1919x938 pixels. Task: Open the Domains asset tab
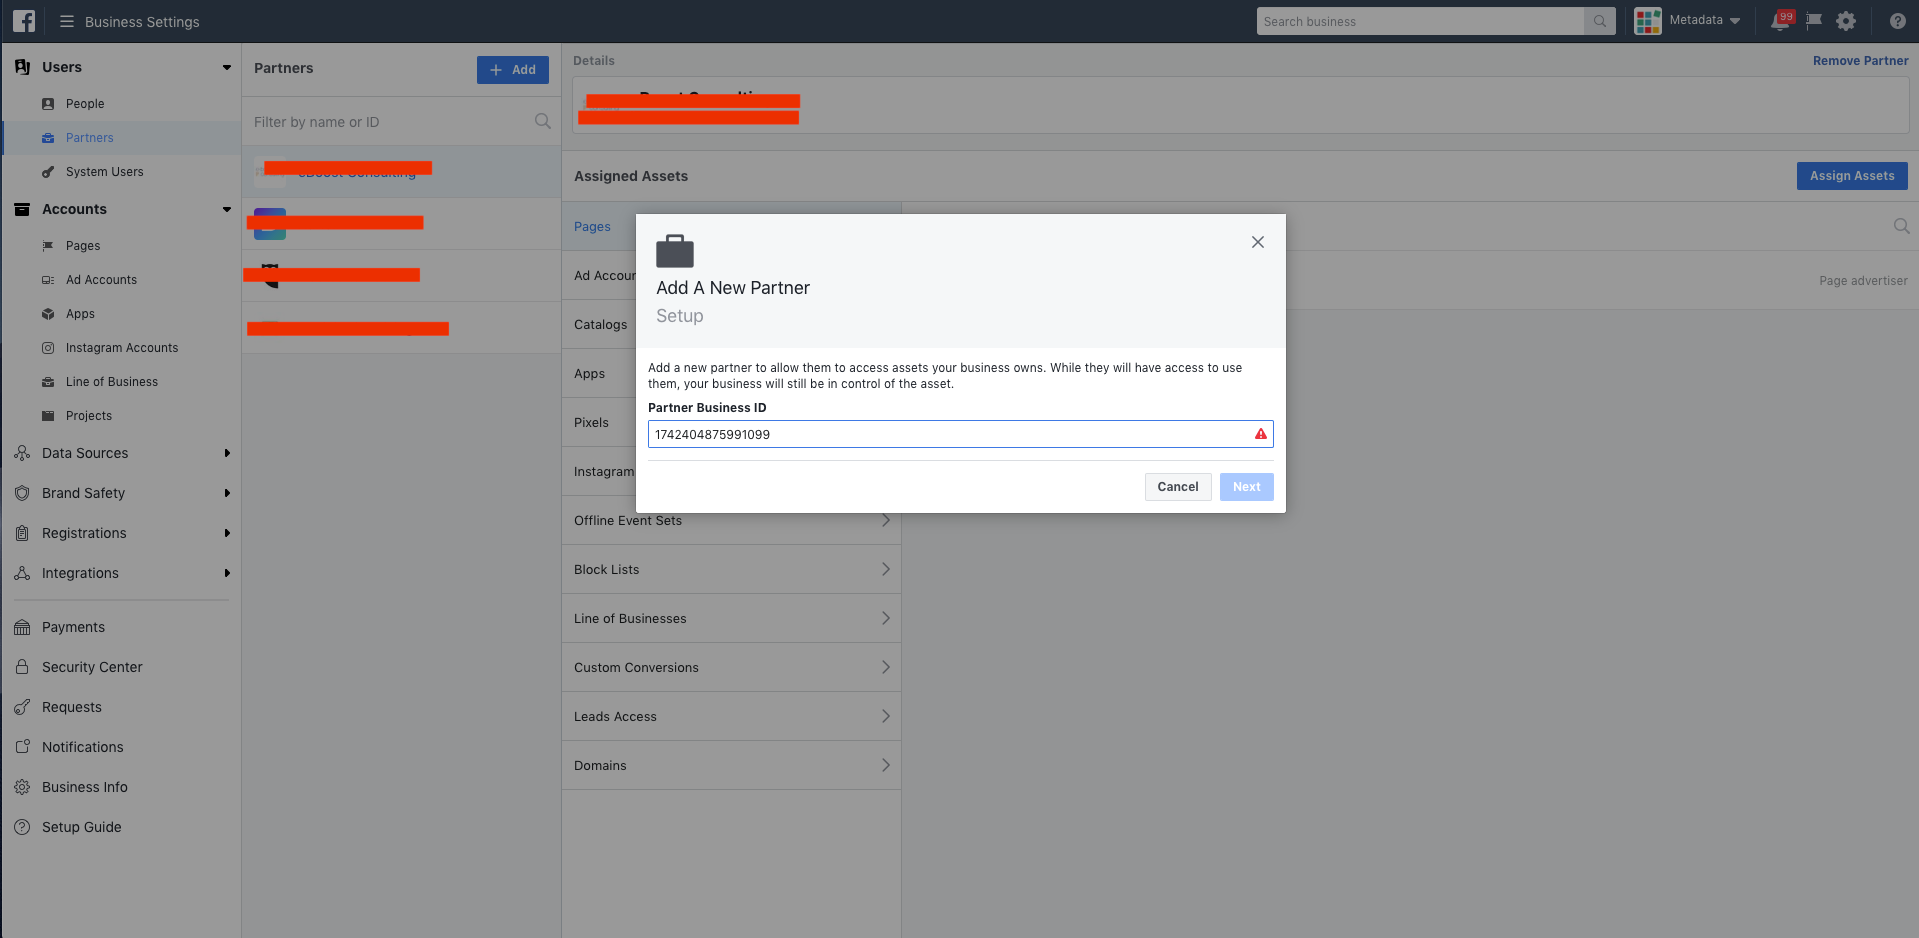point(731,765)
